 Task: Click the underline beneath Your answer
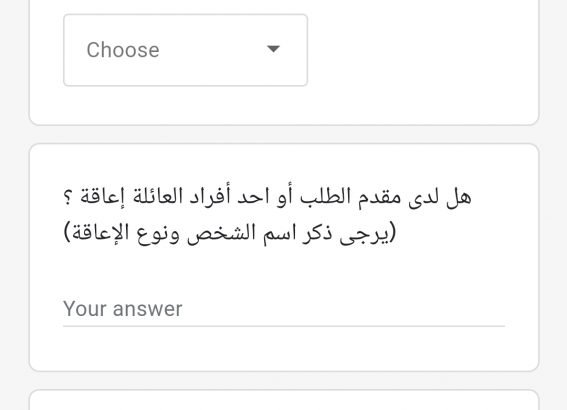click(284, 326)
